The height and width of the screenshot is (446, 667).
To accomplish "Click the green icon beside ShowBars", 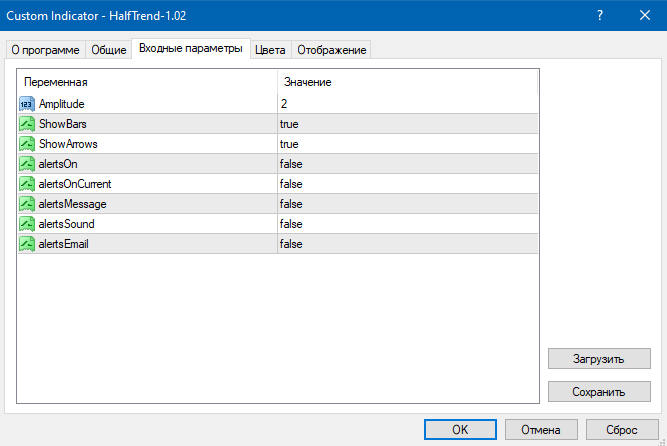I will click(27, 124).
